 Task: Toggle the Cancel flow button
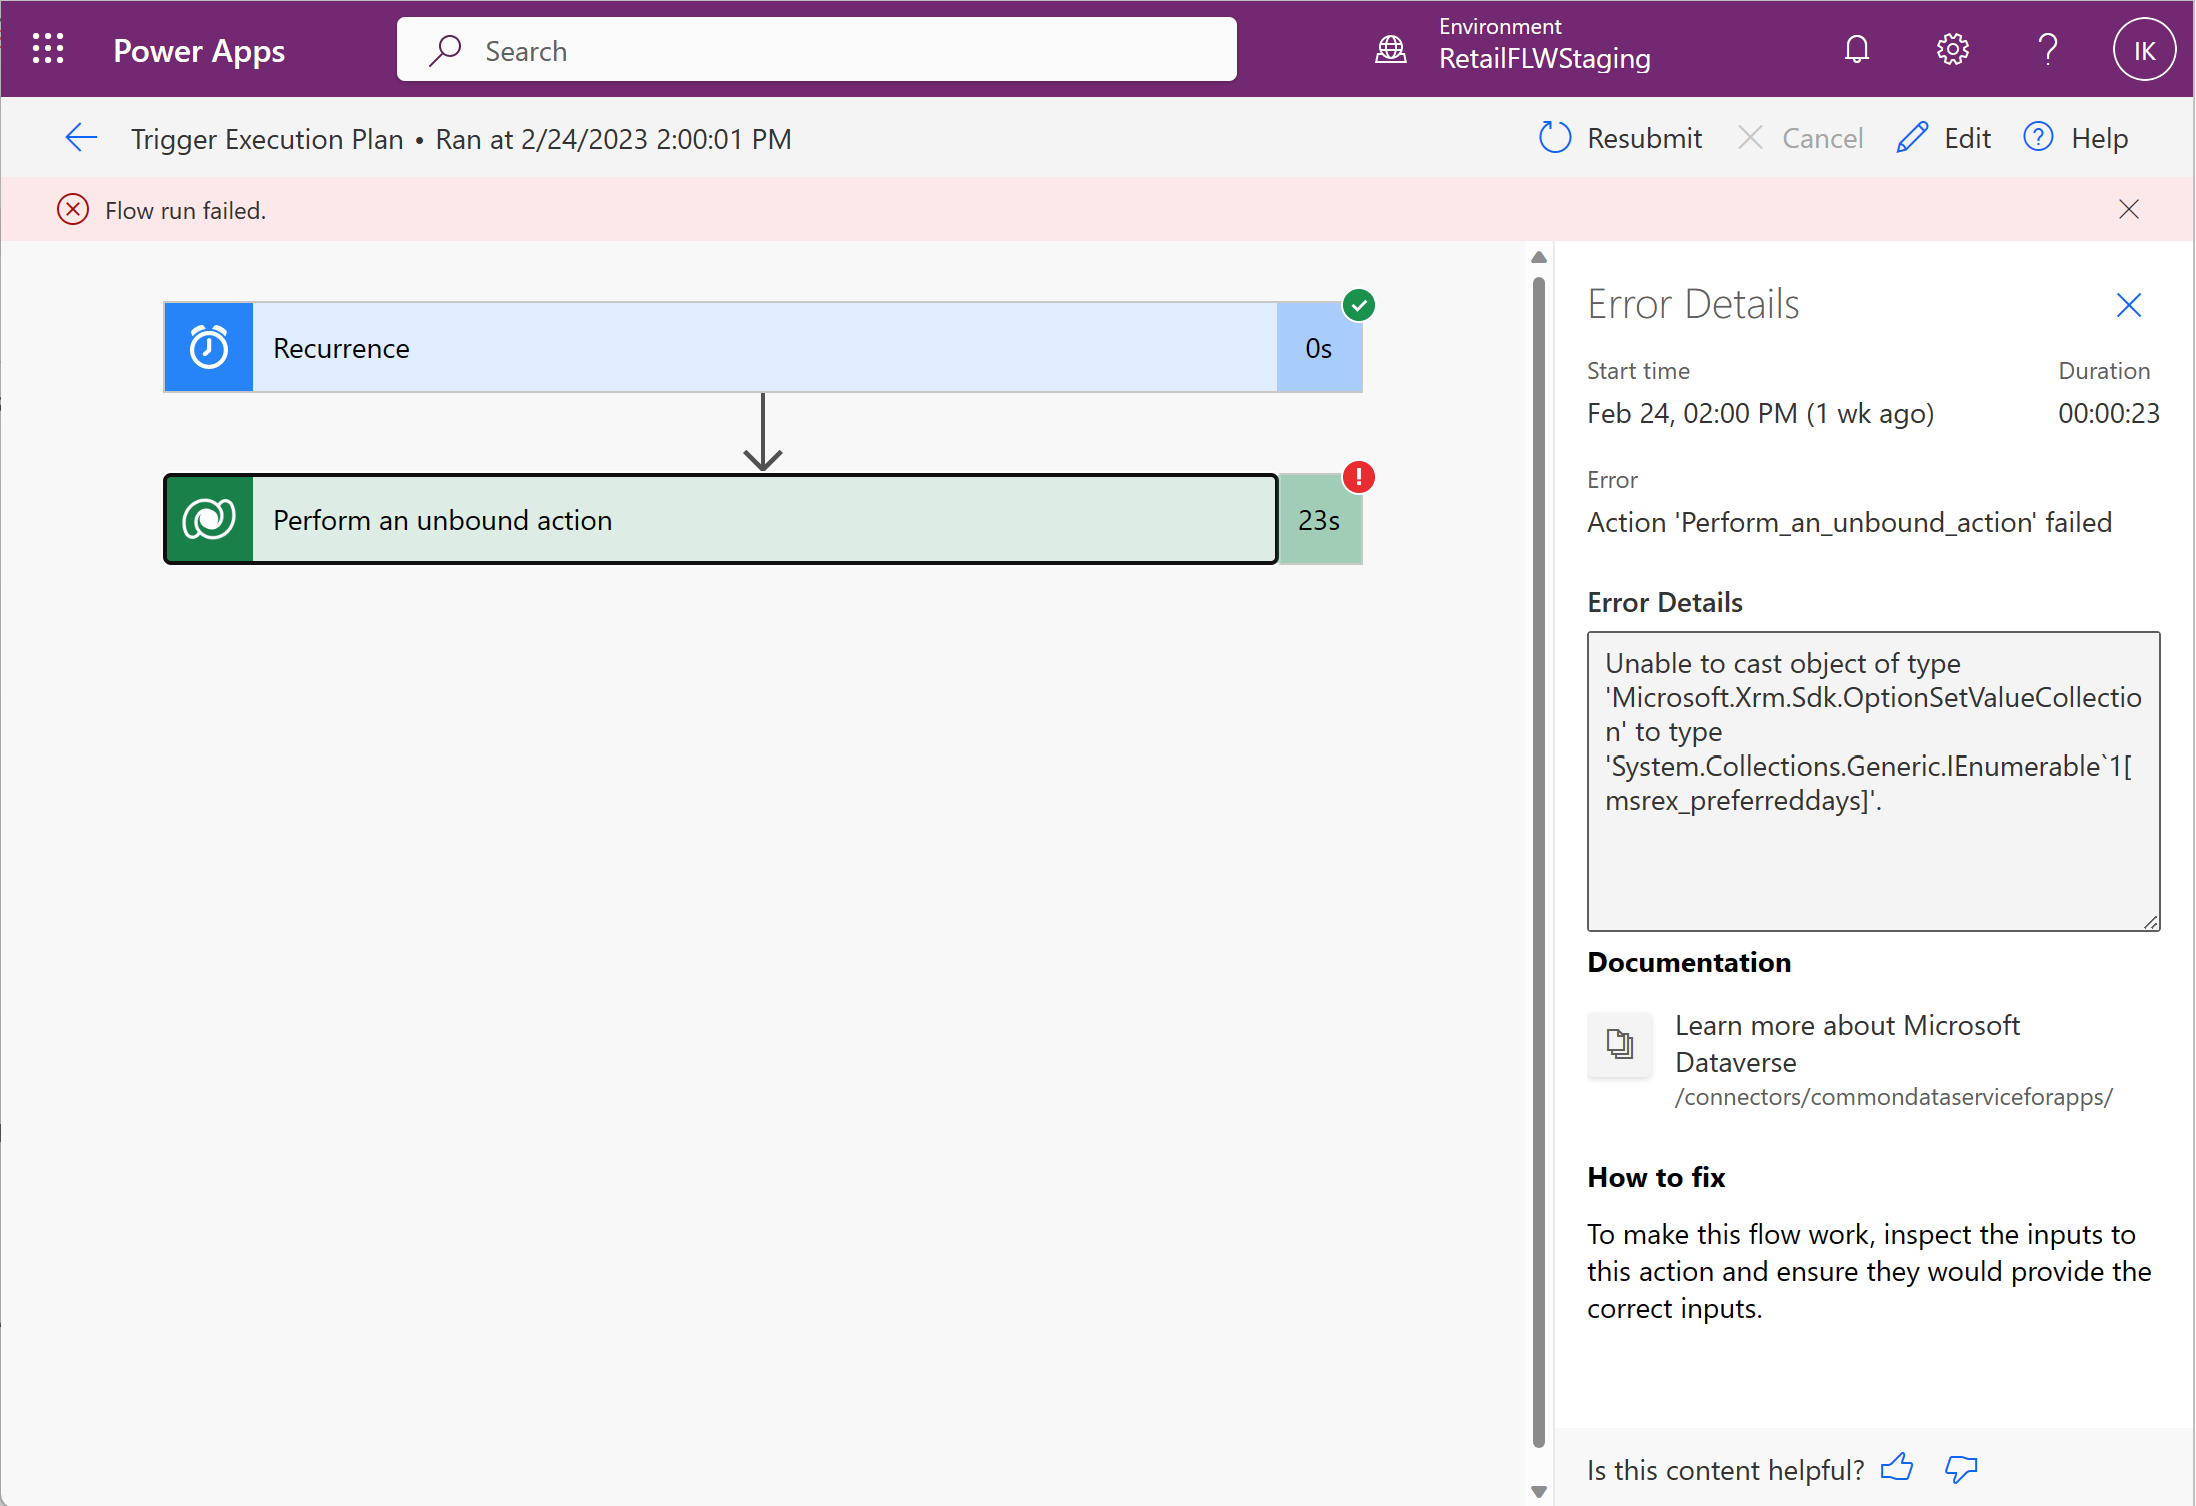click(x=1801, y=138)
